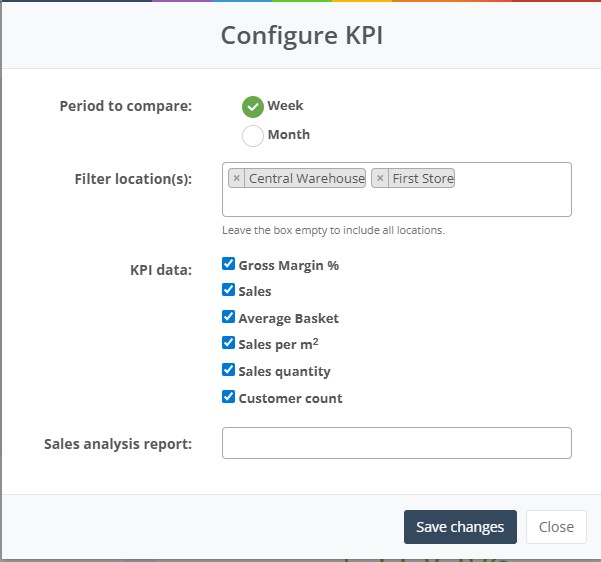
Task: Click the 'Sales analysis report:' label
Action: (x=118, y=444)
